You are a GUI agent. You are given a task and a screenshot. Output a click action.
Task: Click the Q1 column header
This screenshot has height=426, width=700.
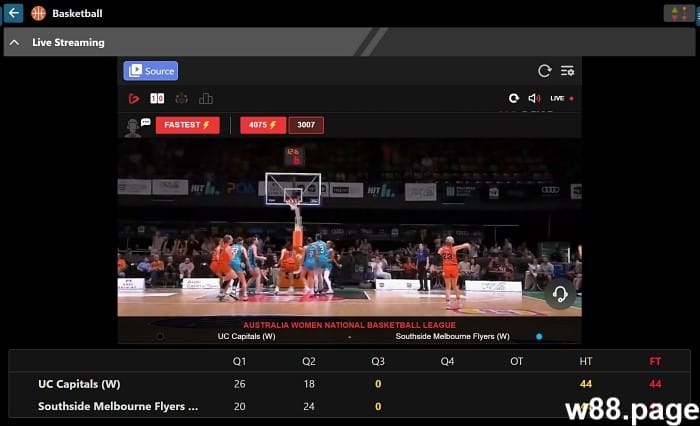pos(239,361)
